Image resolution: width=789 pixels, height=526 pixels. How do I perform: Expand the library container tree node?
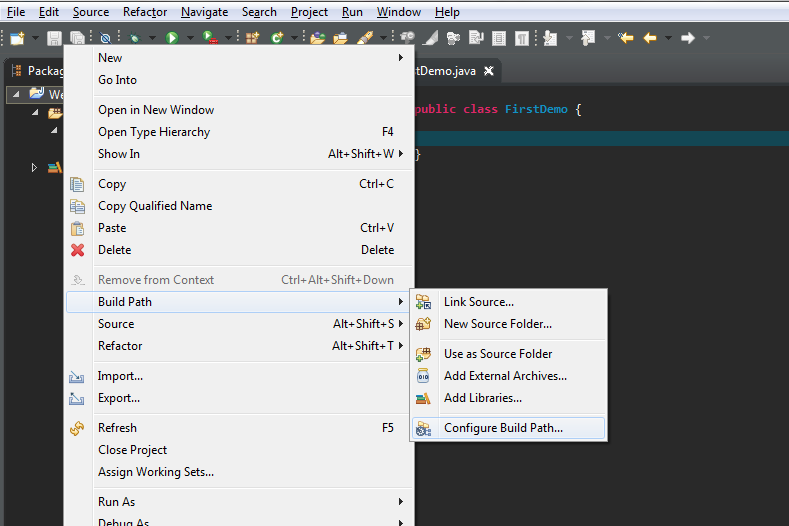[x=34, y=167]
